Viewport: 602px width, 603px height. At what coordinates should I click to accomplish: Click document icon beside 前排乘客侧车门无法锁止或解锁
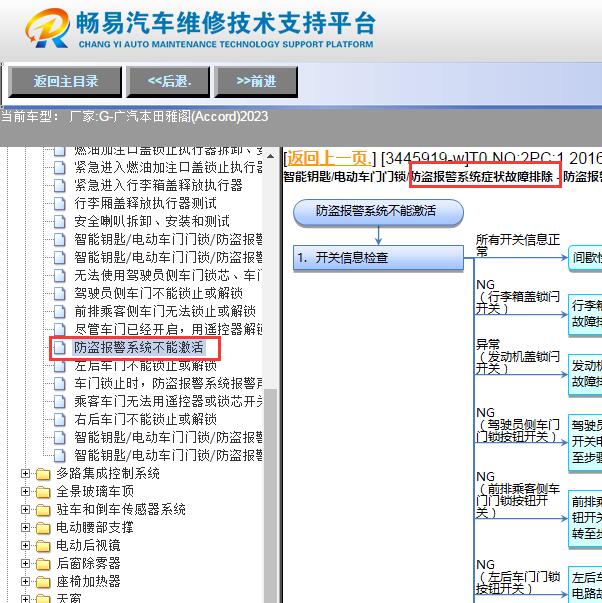click(59, 311)
